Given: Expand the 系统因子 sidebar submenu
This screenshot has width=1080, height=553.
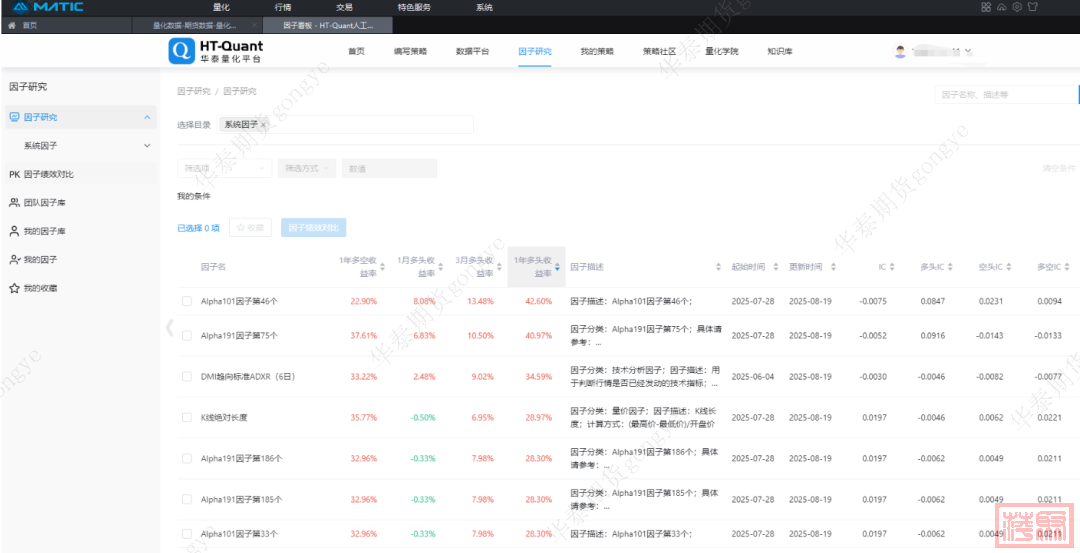Looking at the screenshot, I should pyautogui.click(x=147, y=146).
